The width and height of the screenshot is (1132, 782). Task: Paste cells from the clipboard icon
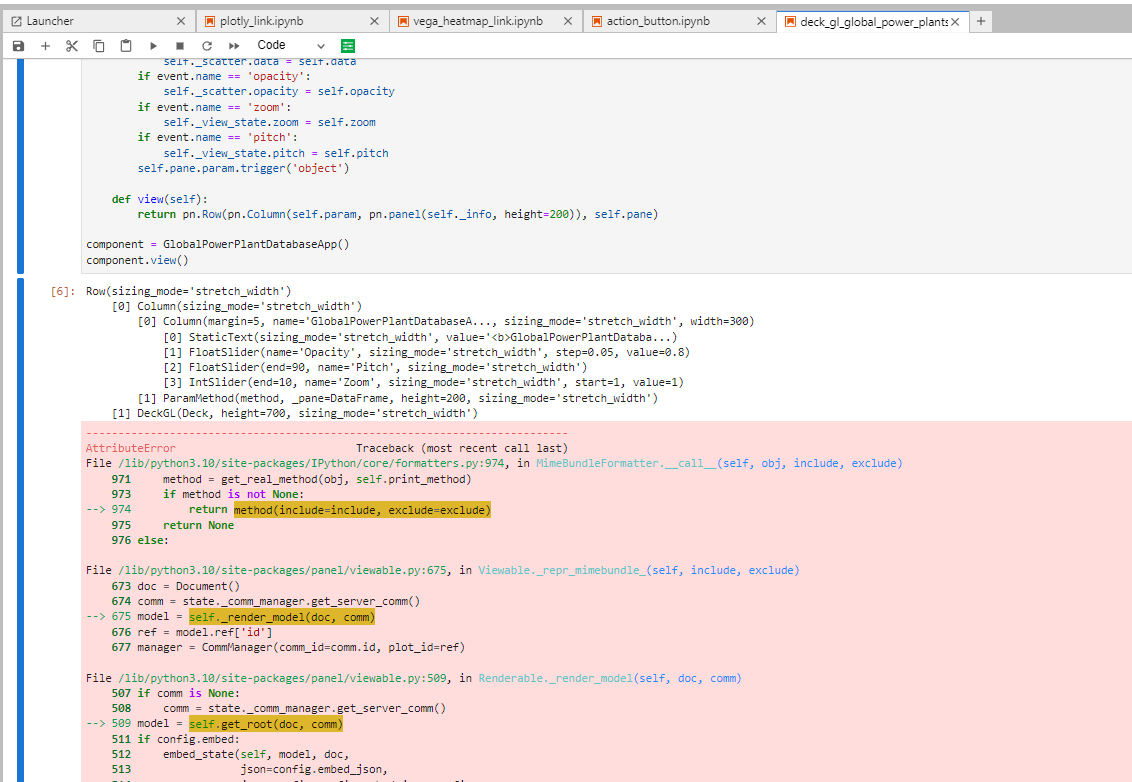[124, 45]
